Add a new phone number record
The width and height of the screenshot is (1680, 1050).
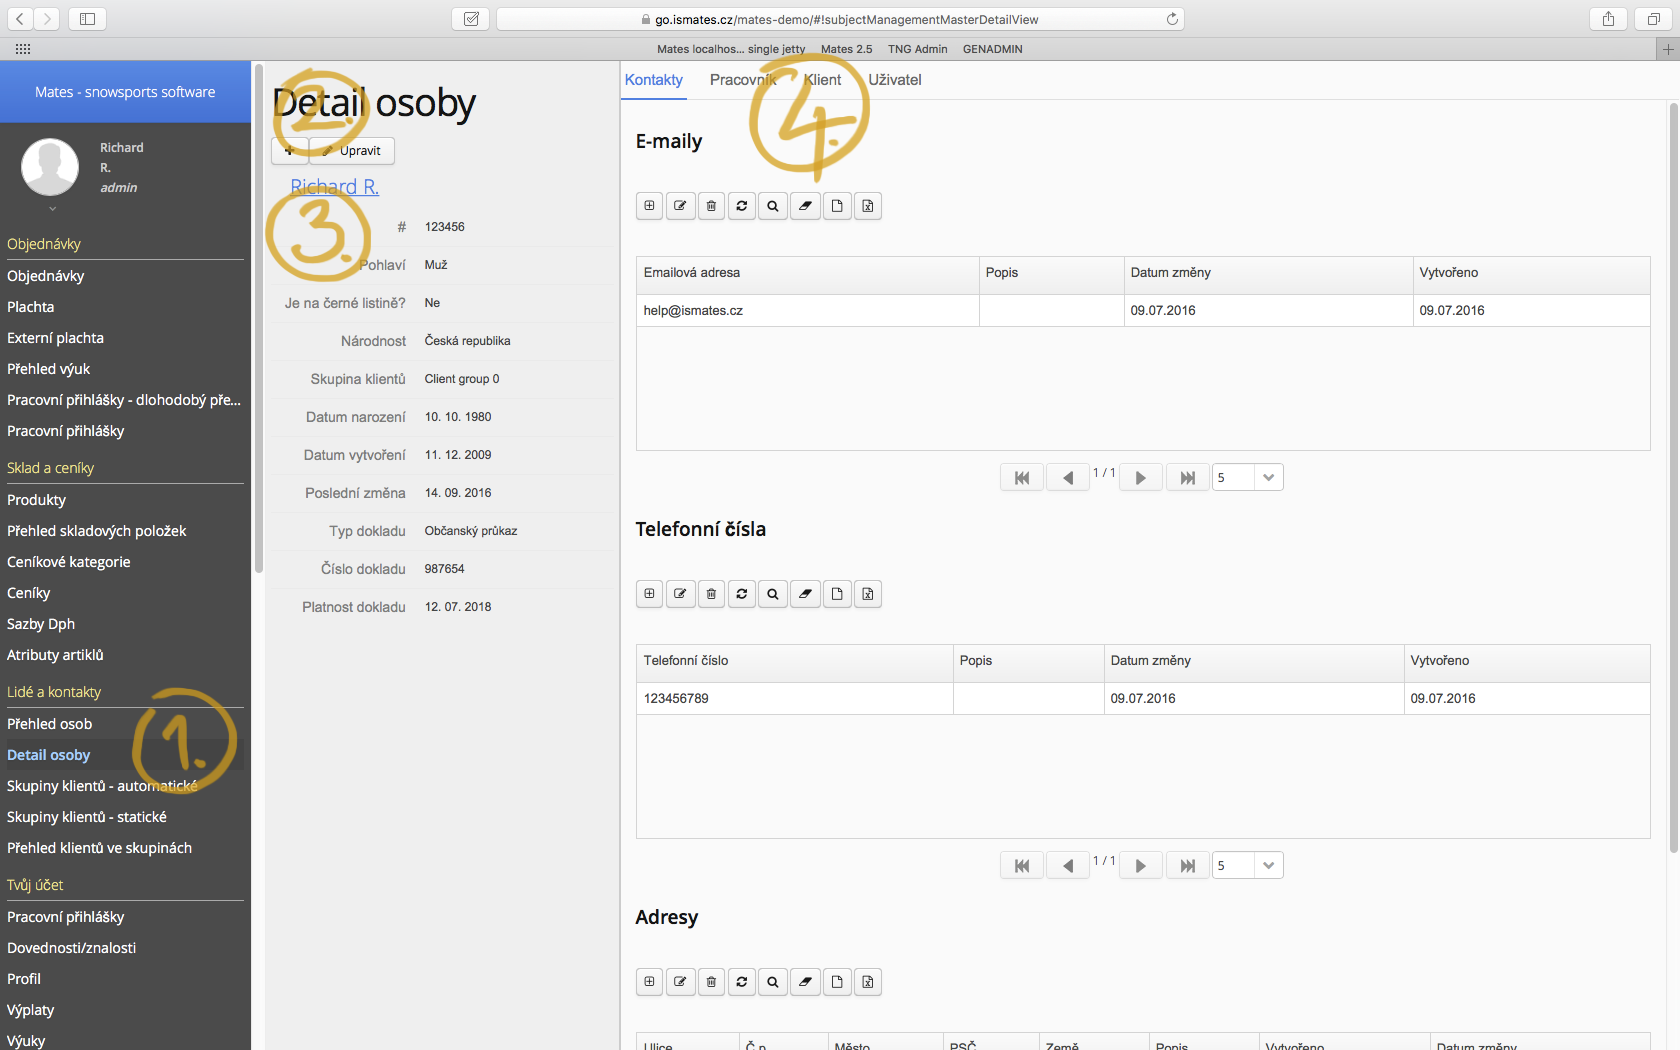[649, 594]
